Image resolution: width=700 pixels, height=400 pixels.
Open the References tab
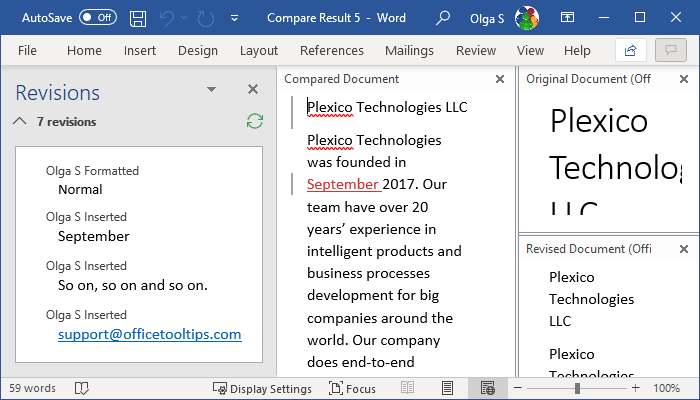[x=332, y=50]
